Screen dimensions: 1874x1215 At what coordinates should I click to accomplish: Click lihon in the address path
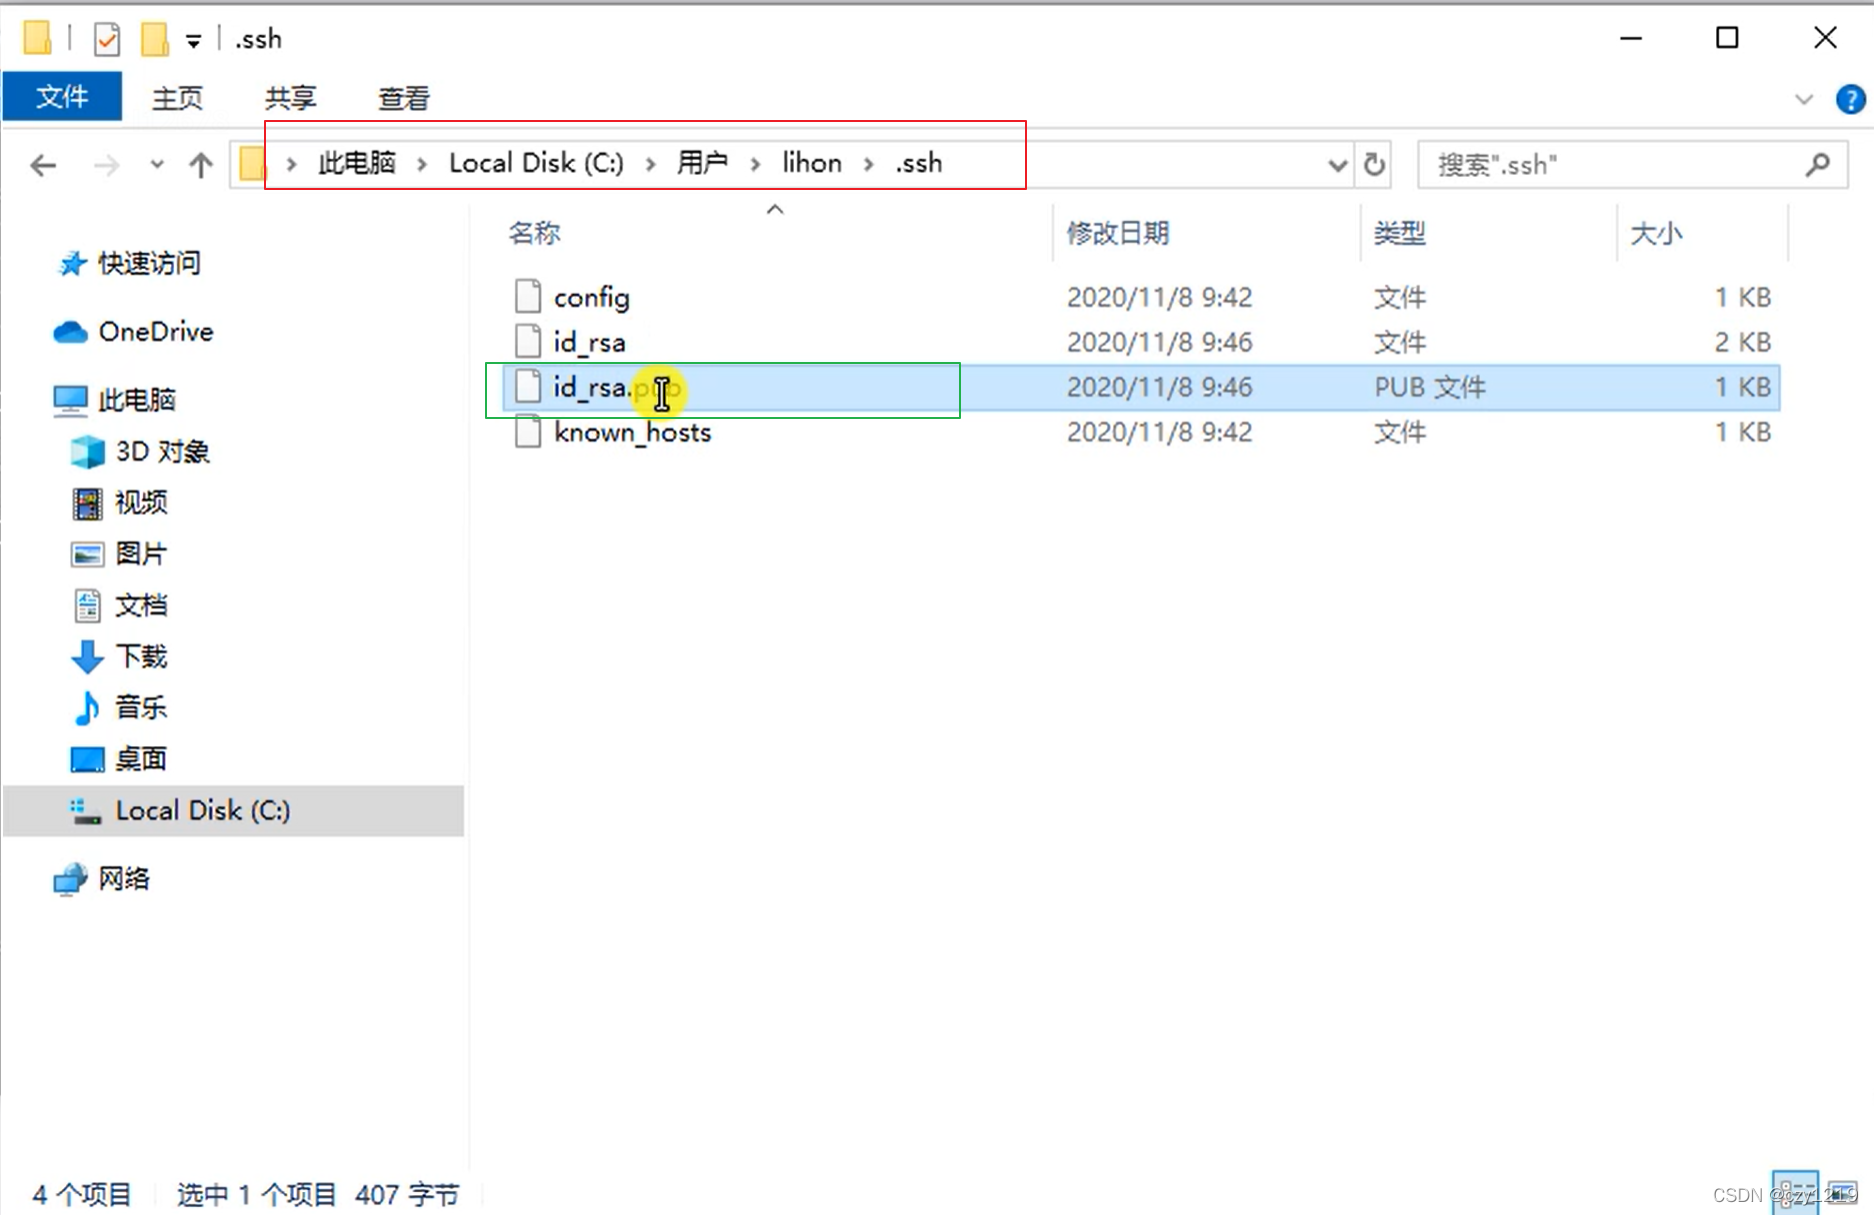812,163
